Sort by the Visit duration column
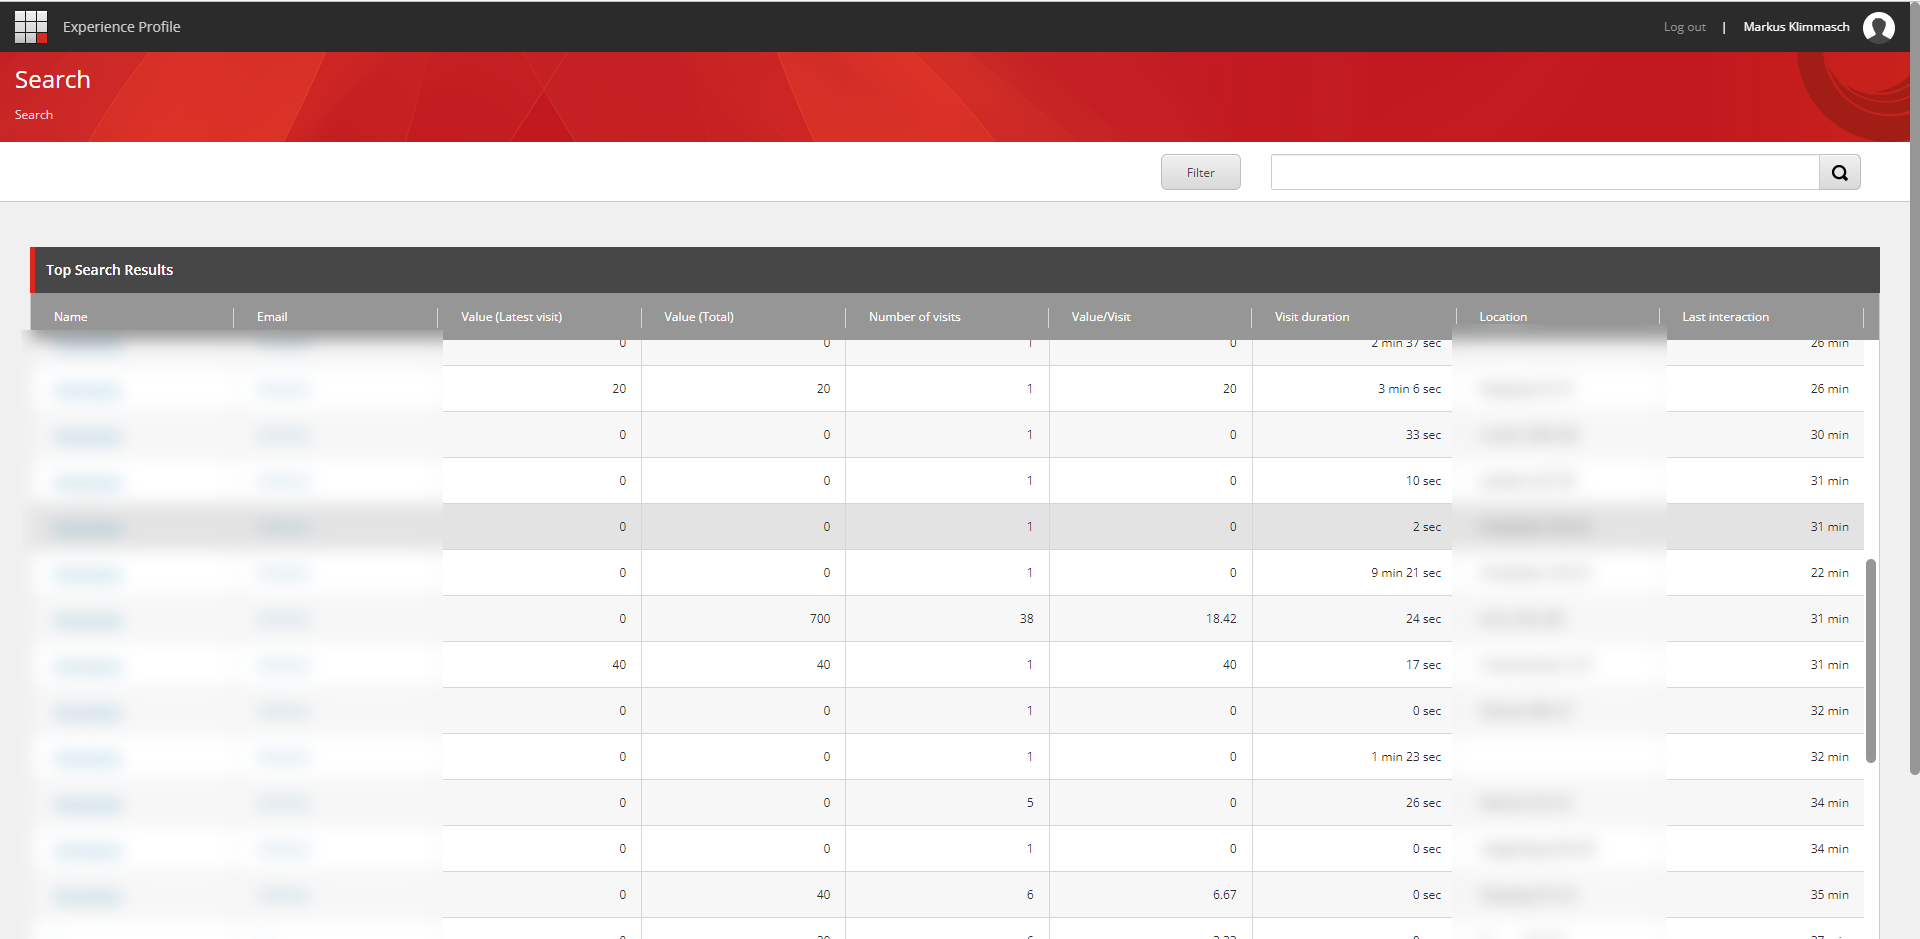The image size is (1920, 939). [x=1311, y=316]
